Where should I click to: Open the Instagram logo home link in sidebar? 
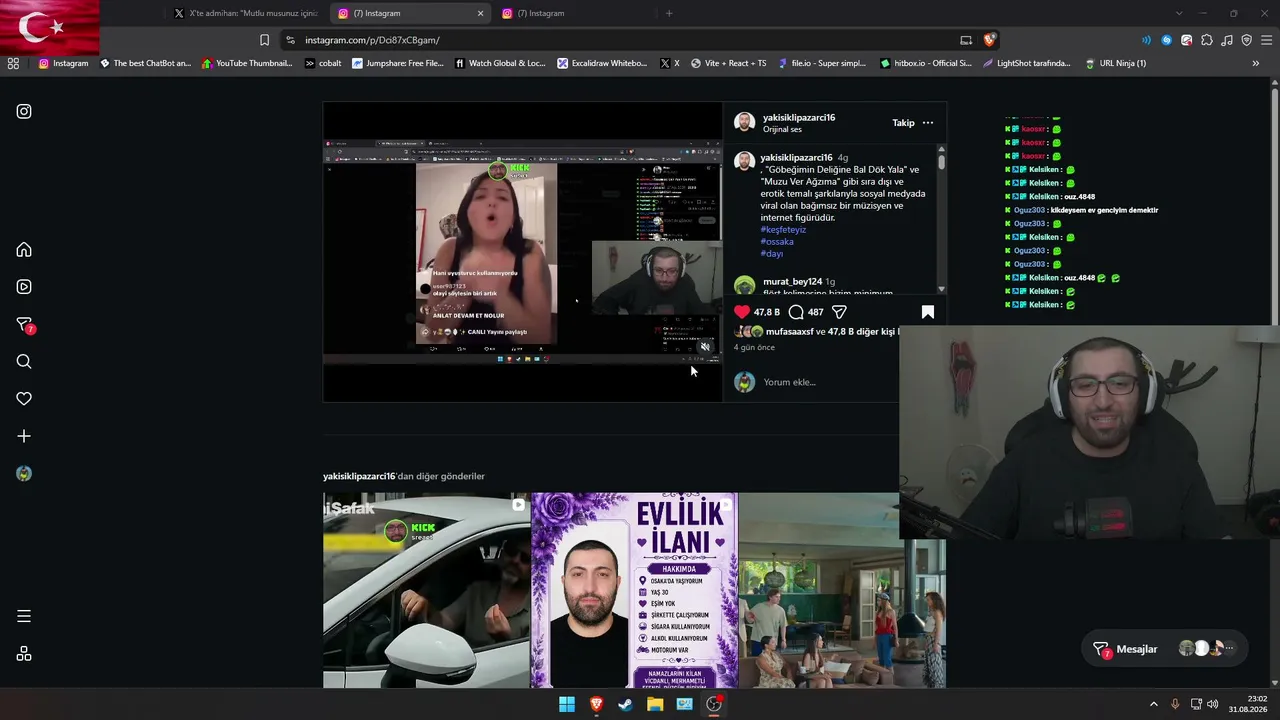coord(24,112)
